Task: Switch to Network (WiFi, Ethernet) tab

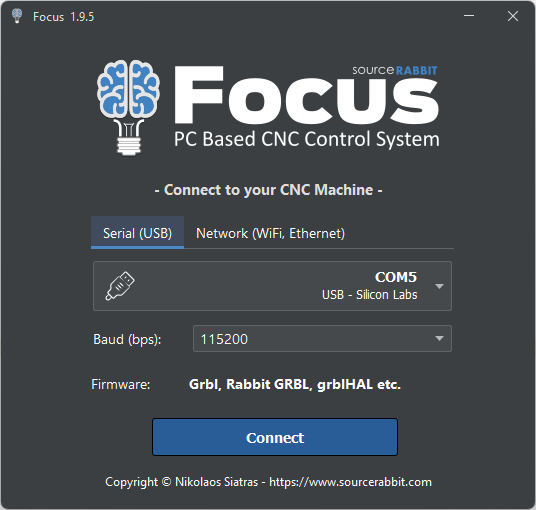Action: 270,233
